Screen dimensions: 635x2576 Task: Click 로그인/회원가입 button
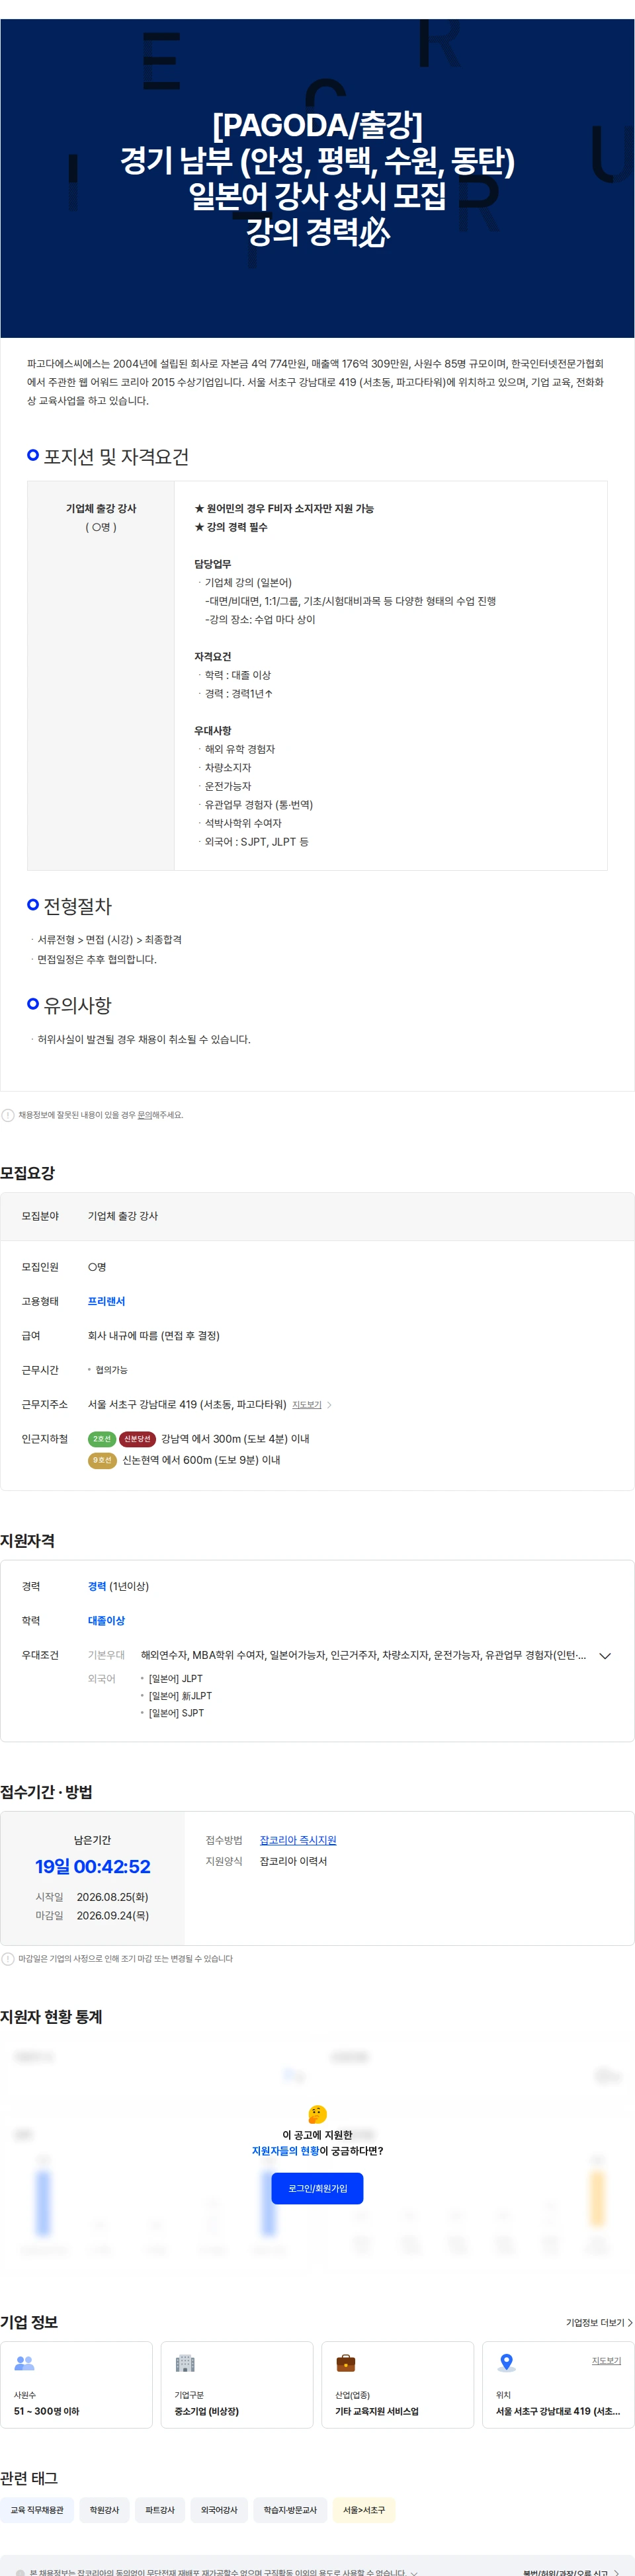pyautogui.click(x=317, y=2188)
